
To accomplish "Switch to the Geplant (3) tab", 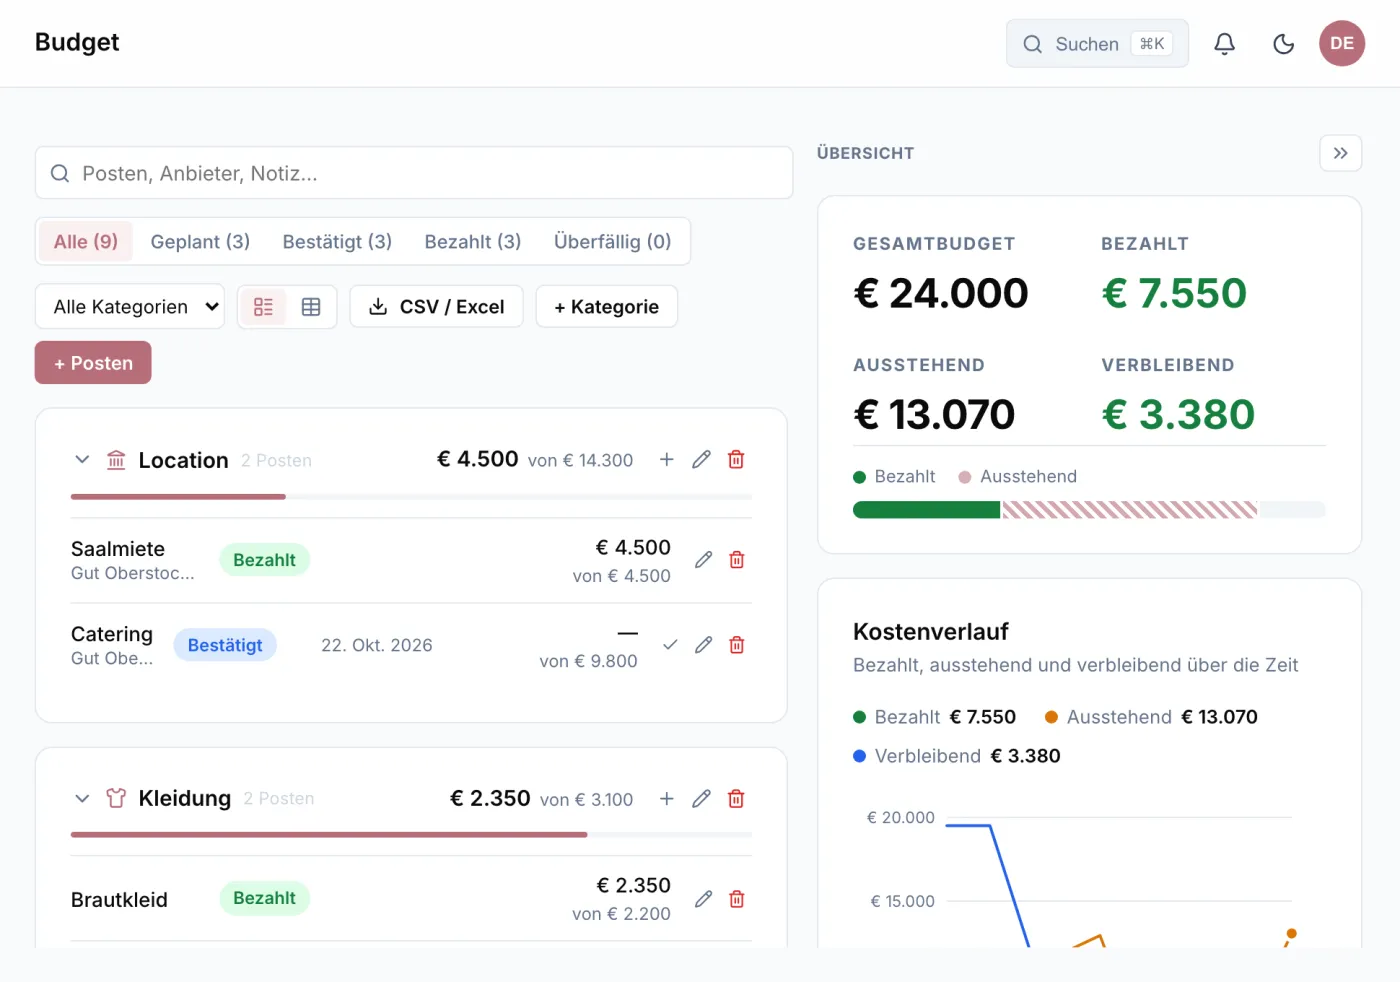I will click(200, 241).
